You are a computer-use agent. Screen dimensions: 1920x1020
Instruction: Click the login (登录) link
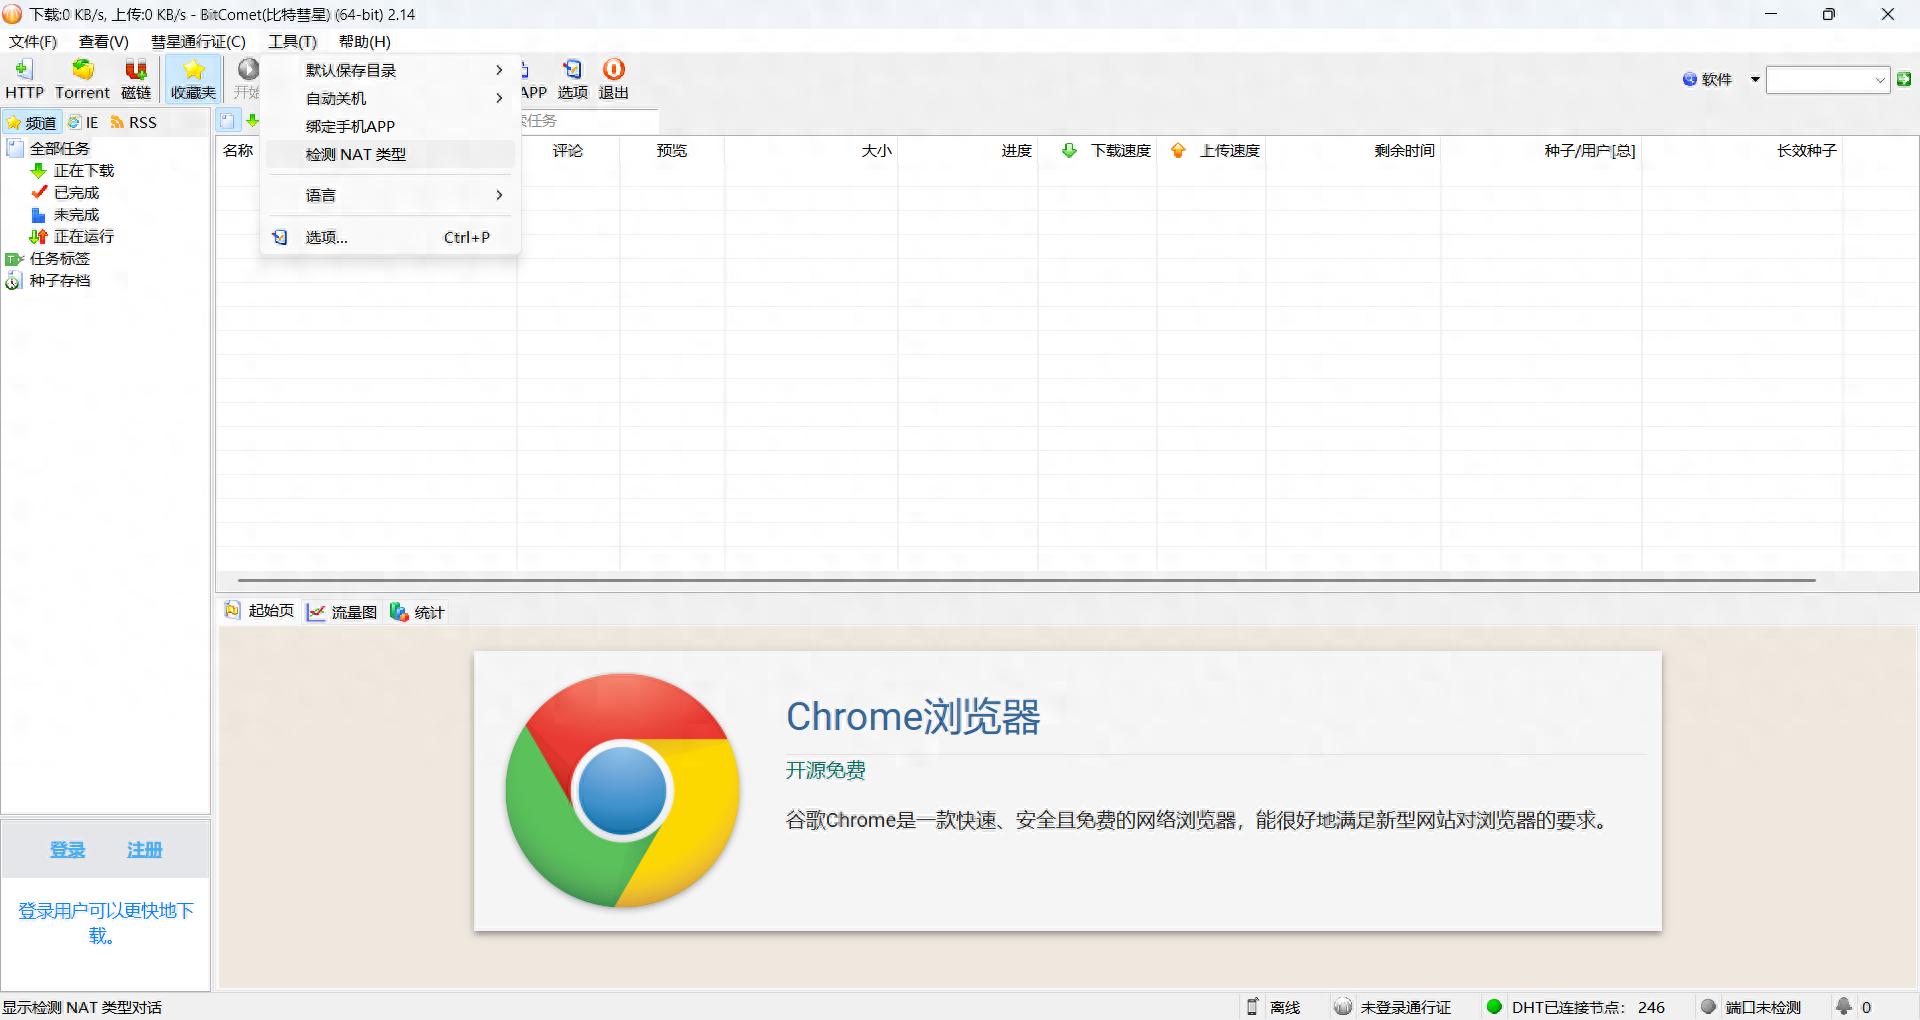pos(67,849)
